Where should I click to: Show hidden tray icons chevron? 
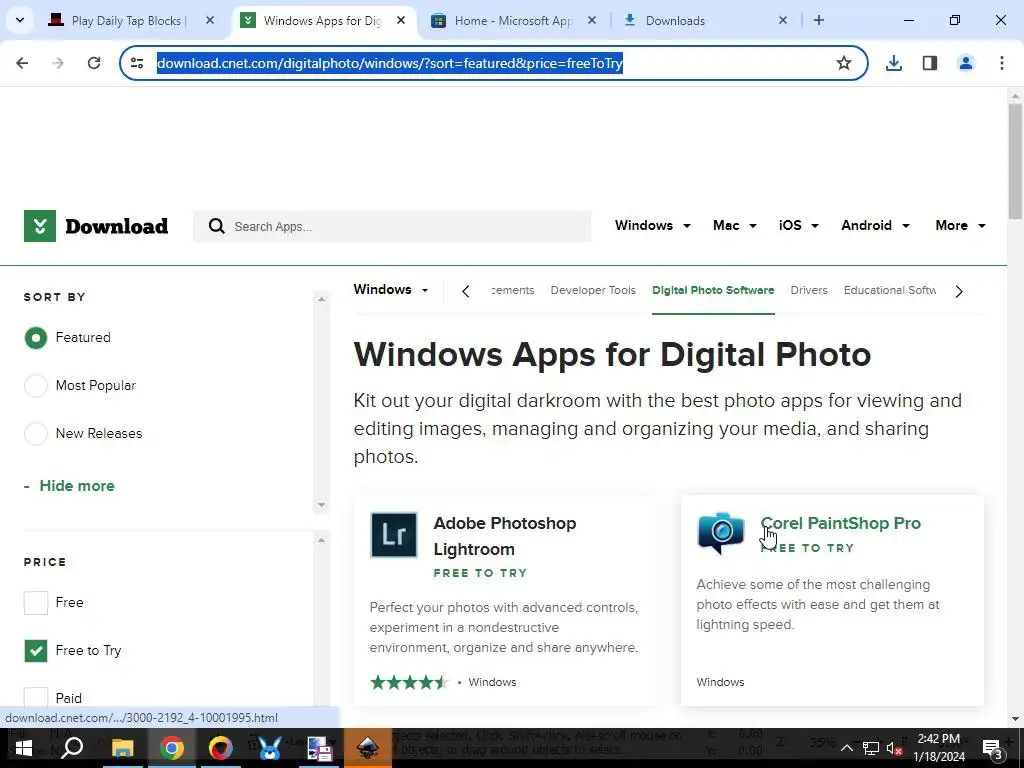click(846, 748)
